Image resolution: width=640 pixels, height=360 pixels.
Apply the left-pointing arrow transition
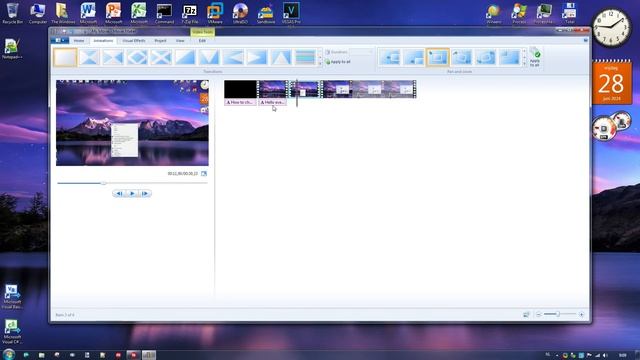pos(233,58)
